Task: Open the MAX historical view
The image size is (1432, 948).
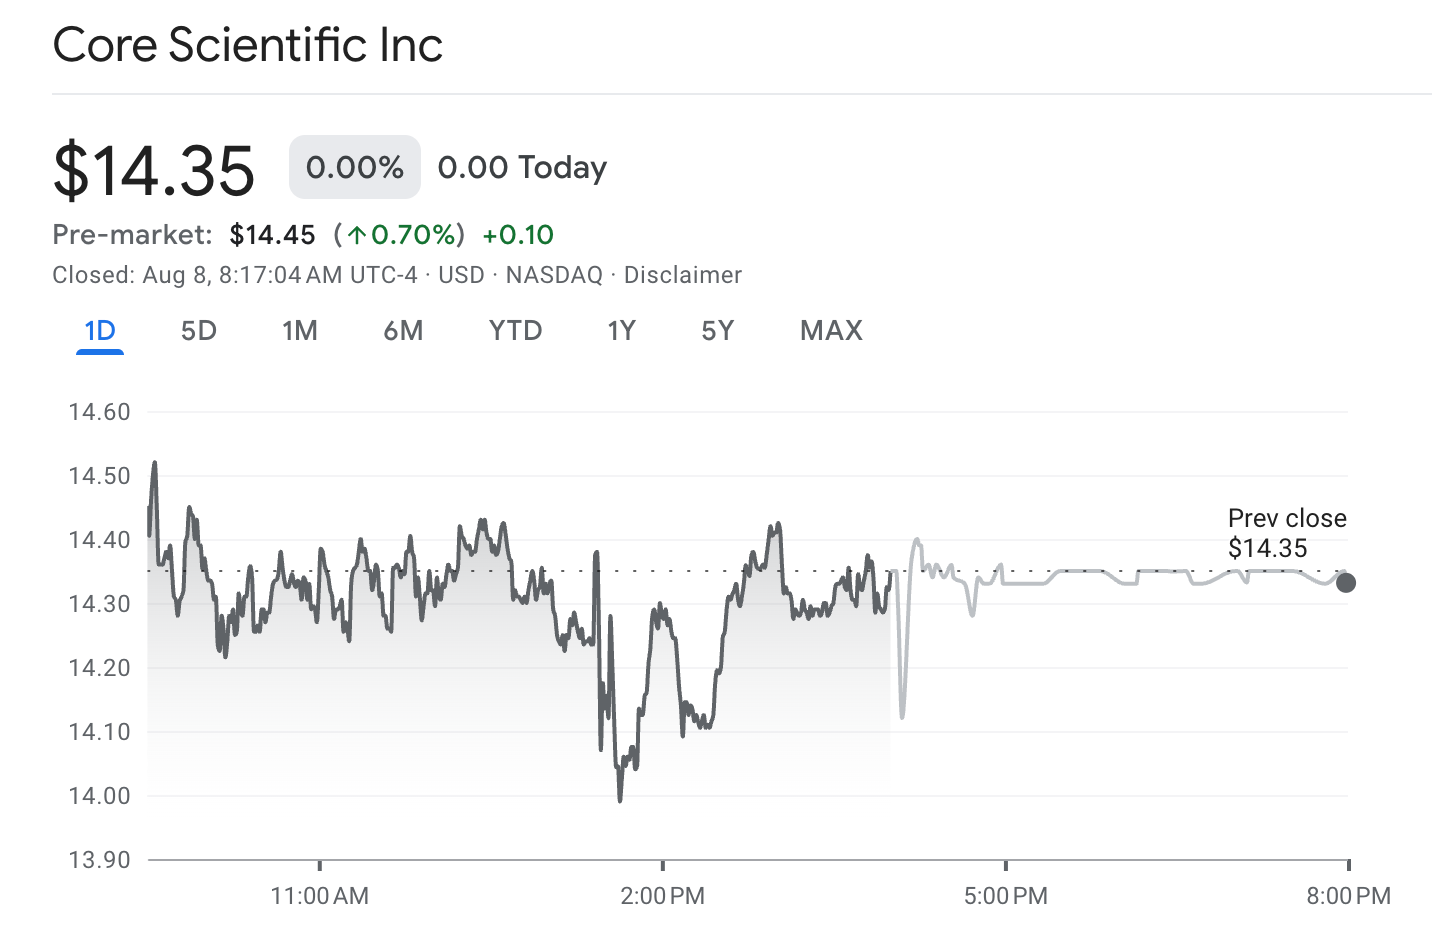Action: (x=830, y=330)
